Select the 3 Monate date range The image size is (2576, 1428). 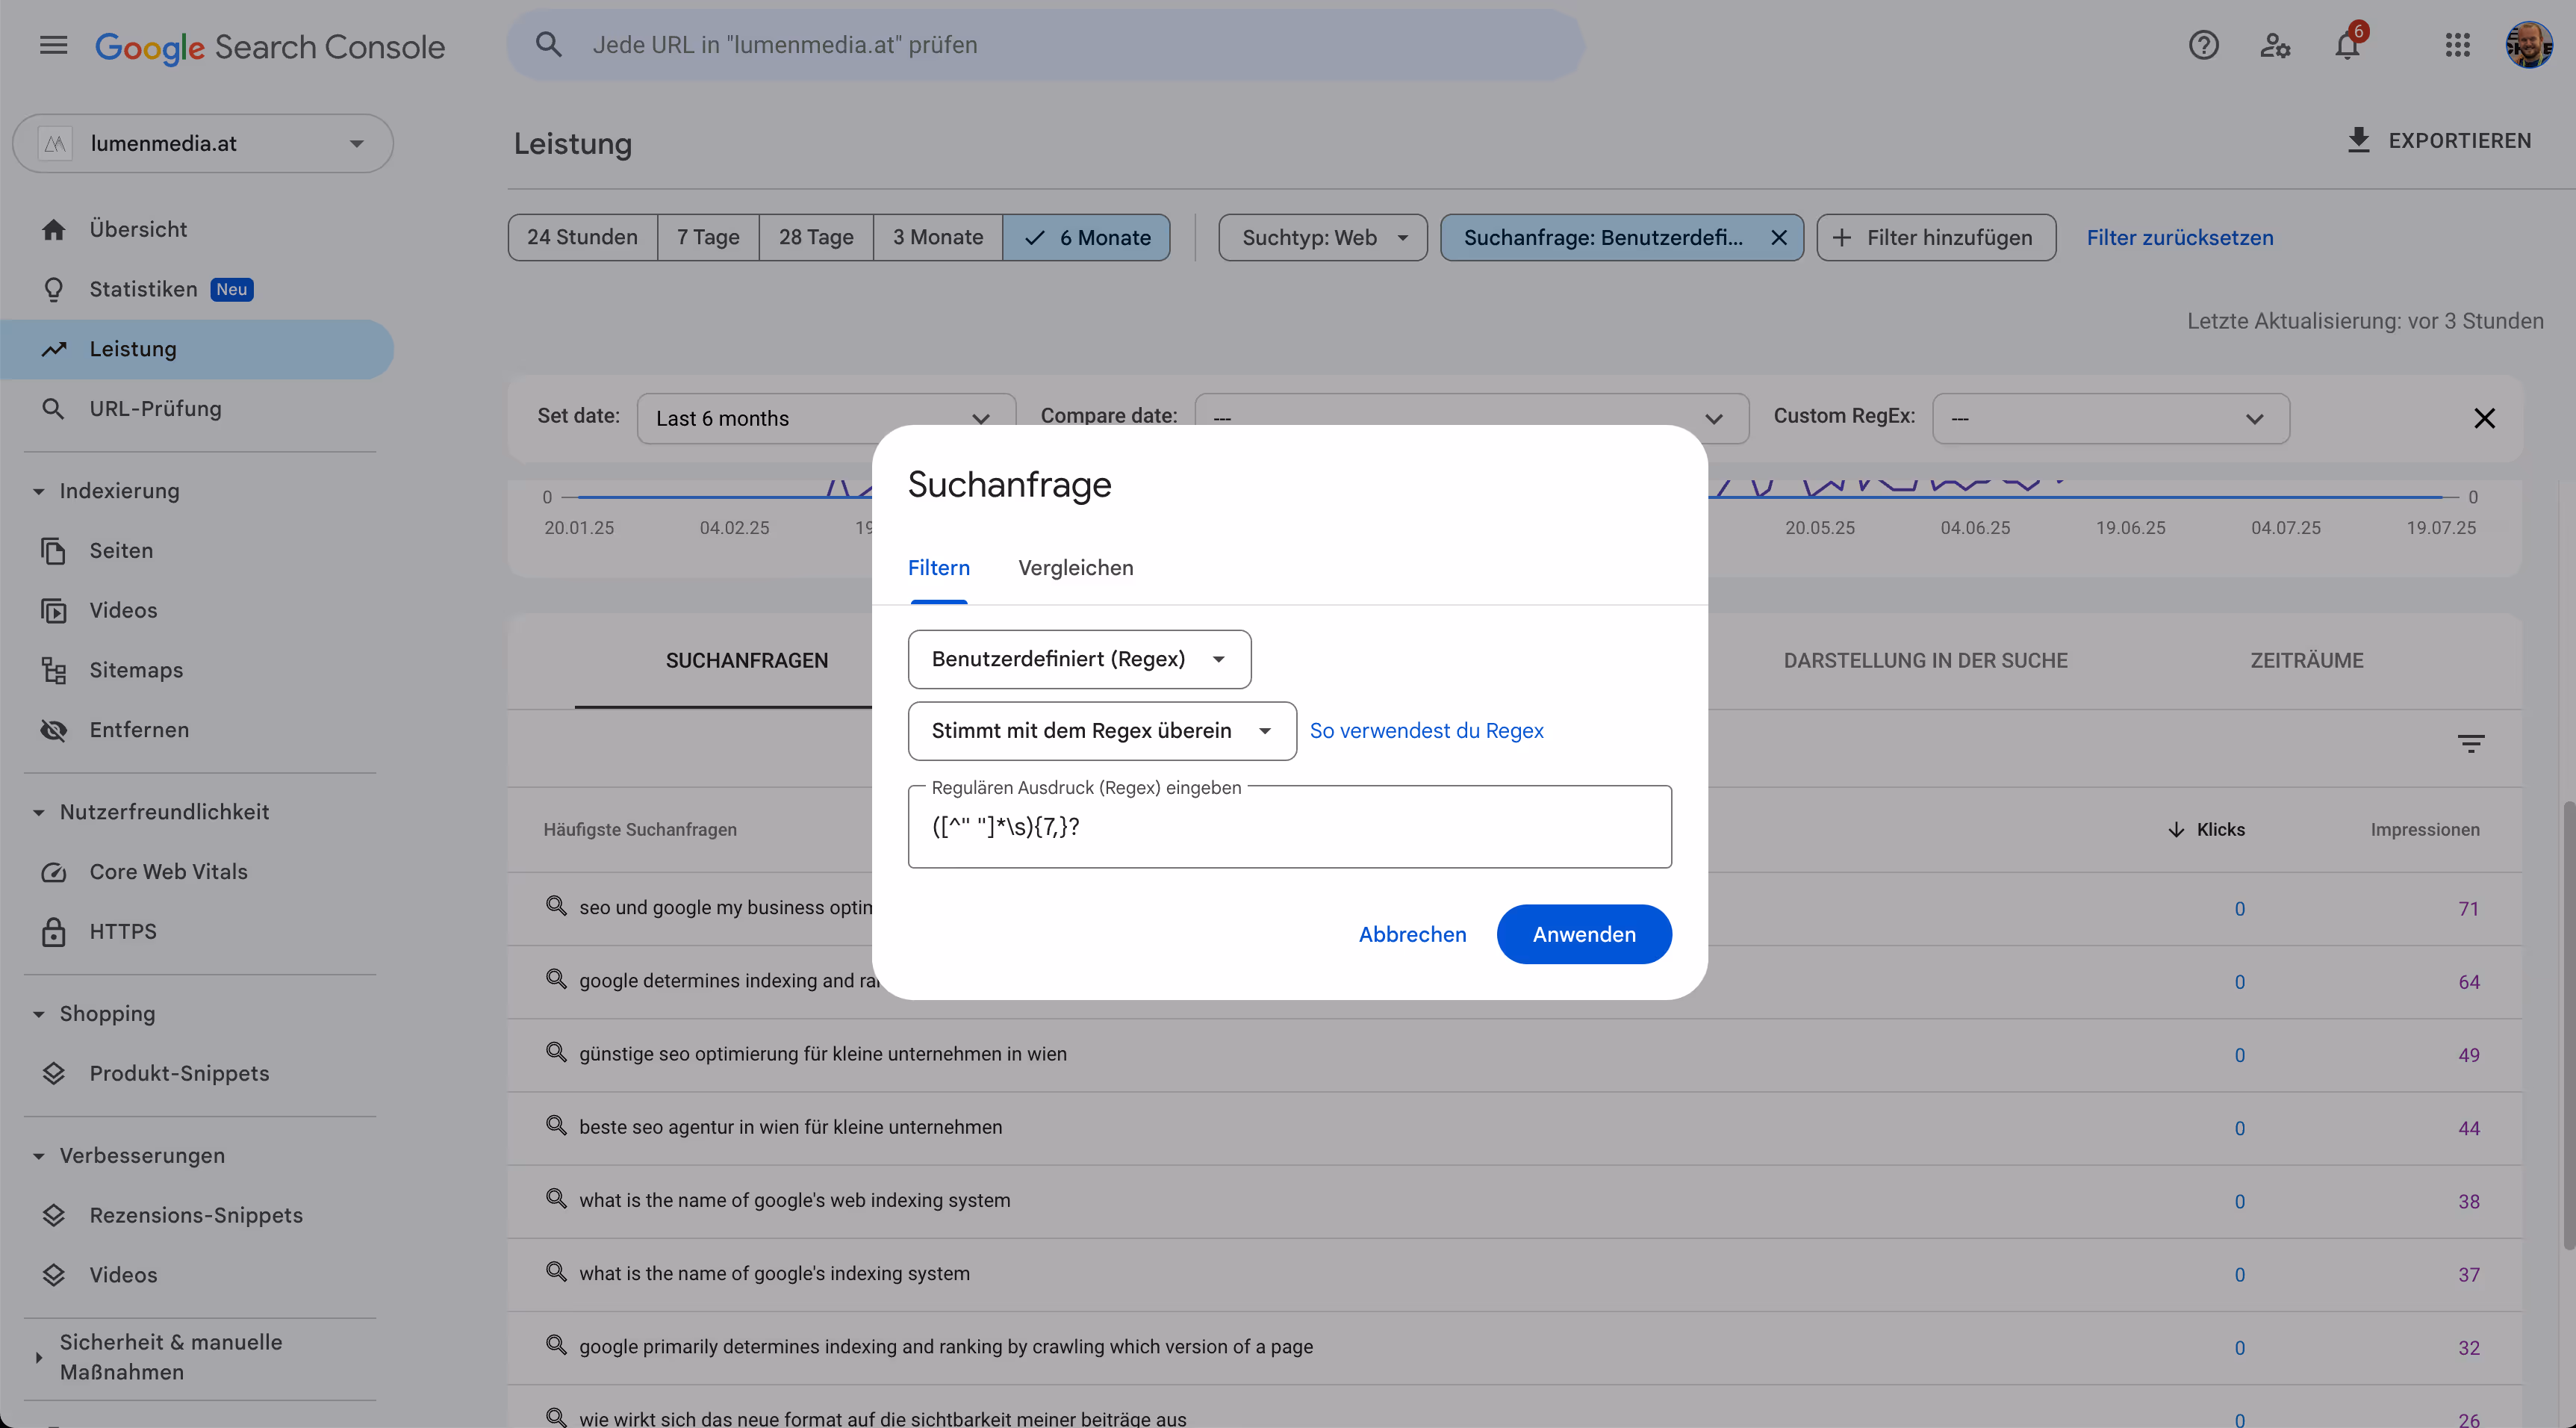[x=938, y=238]
